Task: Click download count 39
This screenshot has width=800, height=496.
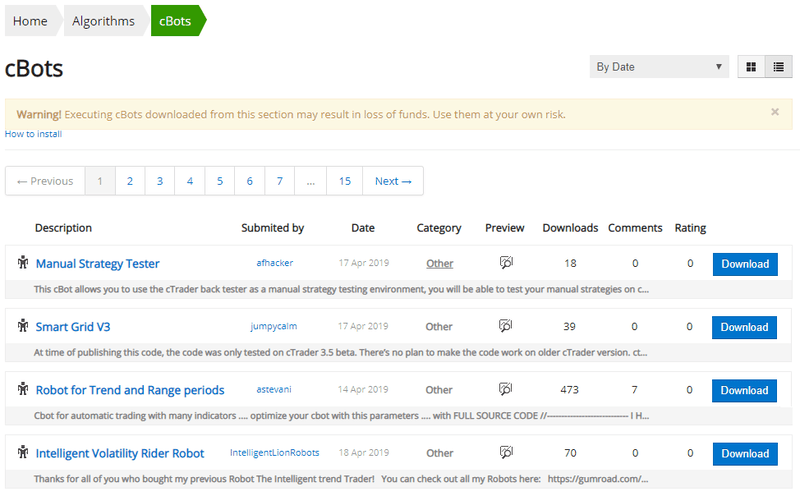Action: [569, 327]
